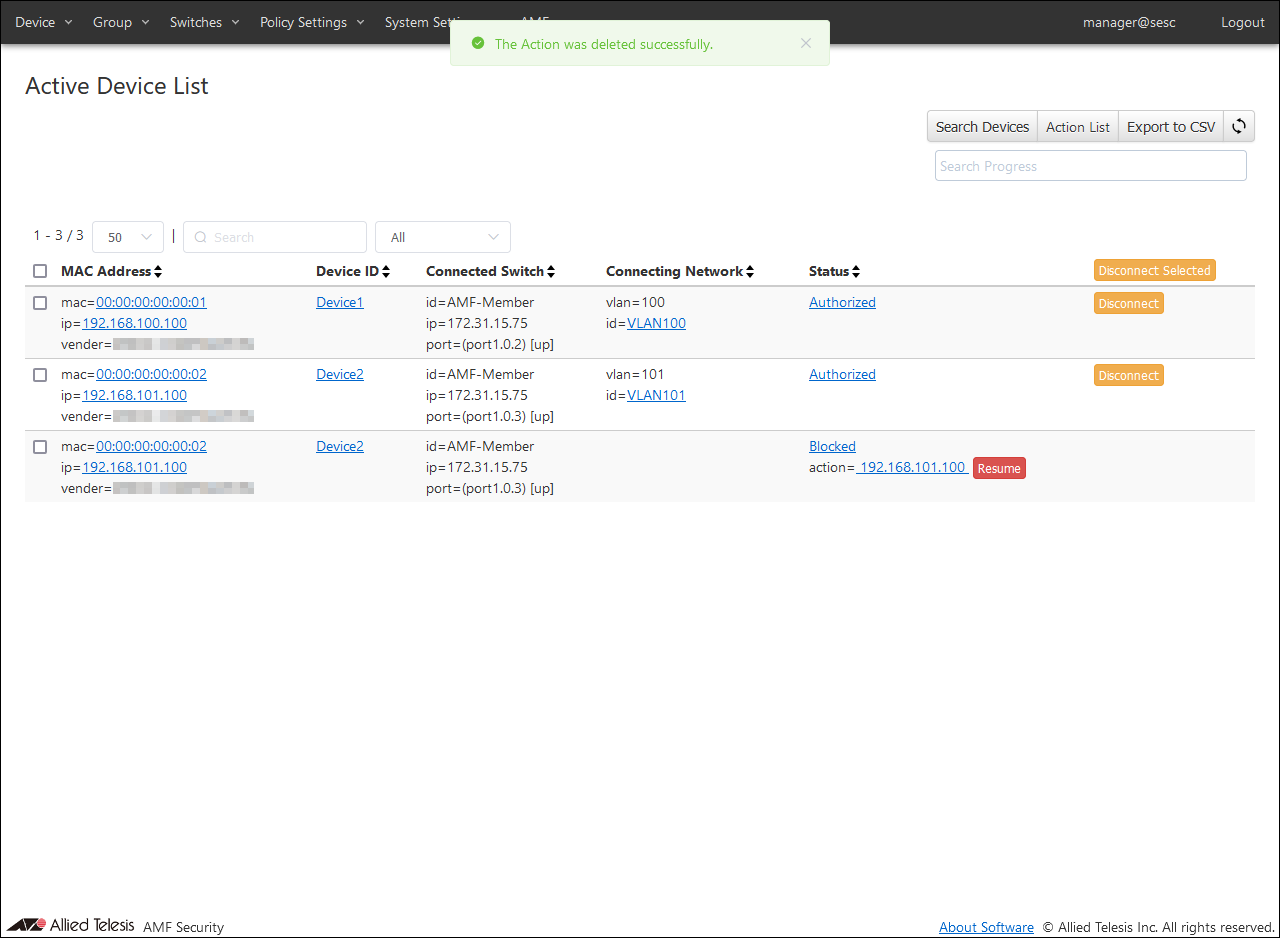Click the Disconnect Selected button
The width and height of the screenshot is (1280, 938).
click(1154, 271)
